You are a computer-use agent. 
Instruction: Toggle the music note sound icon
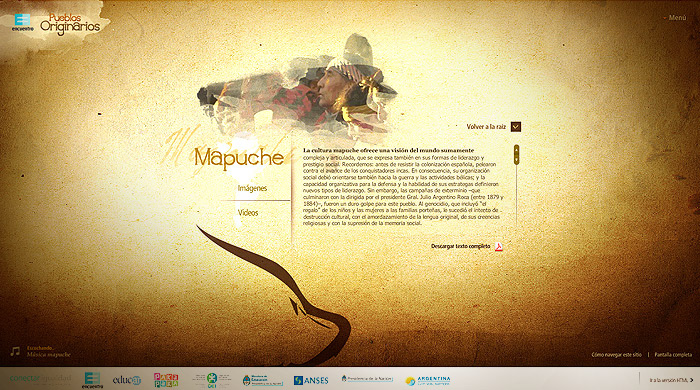15,351
